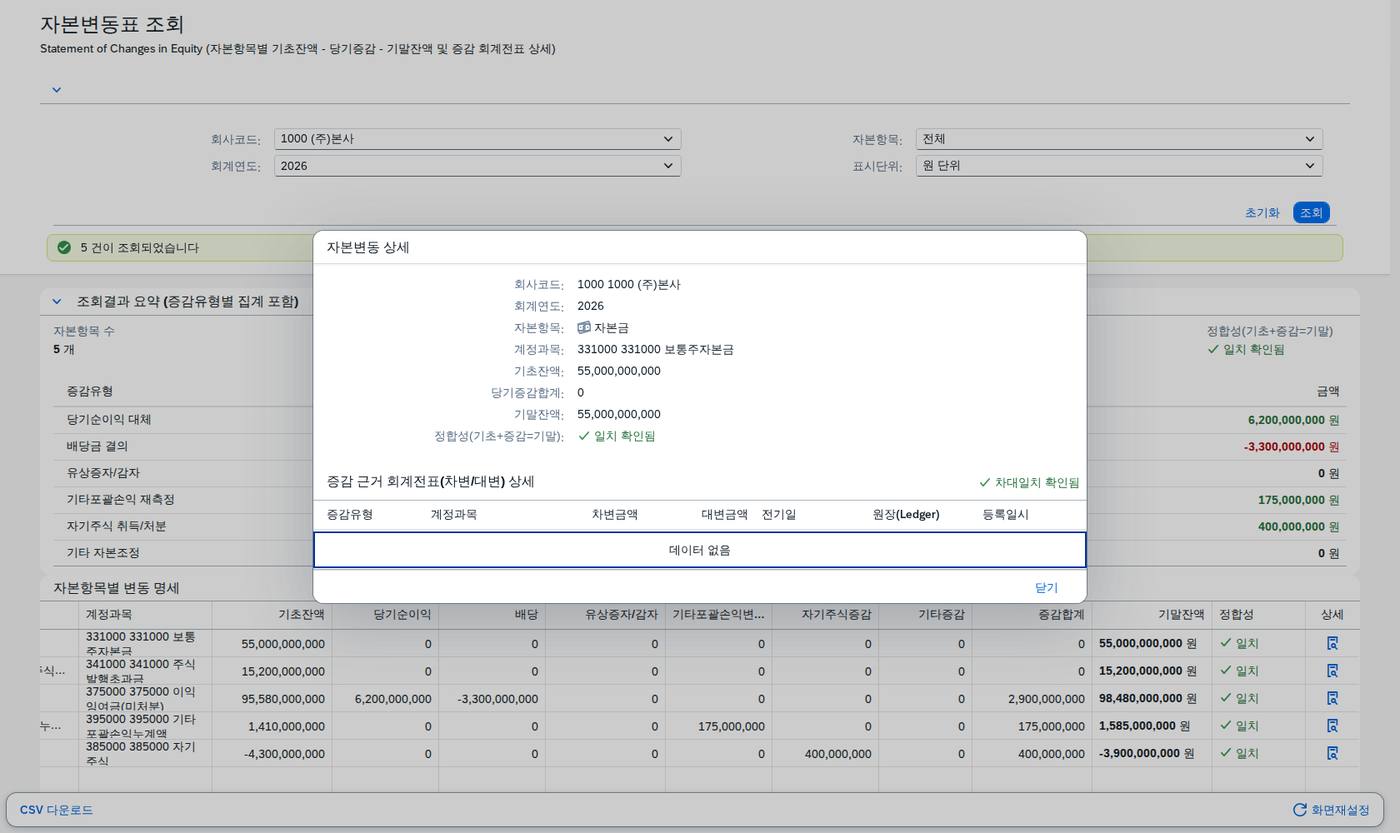Image resolution: width=1400 pixels, height=833 pixels.
Task: Open detail icon for 395000 기타포괄손익누계액 row
Action: tap(1332, 726)
